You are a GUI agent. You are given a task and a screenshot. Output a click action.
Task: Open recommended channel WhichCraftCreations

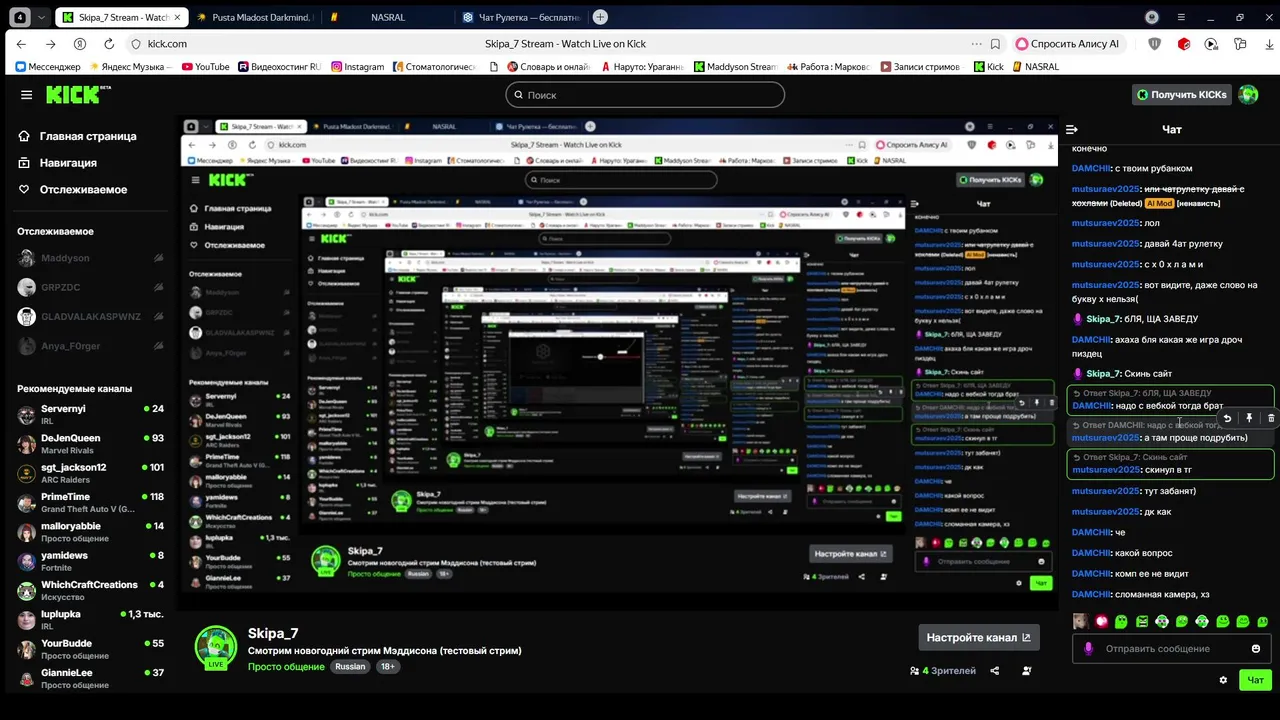(90, 590)
